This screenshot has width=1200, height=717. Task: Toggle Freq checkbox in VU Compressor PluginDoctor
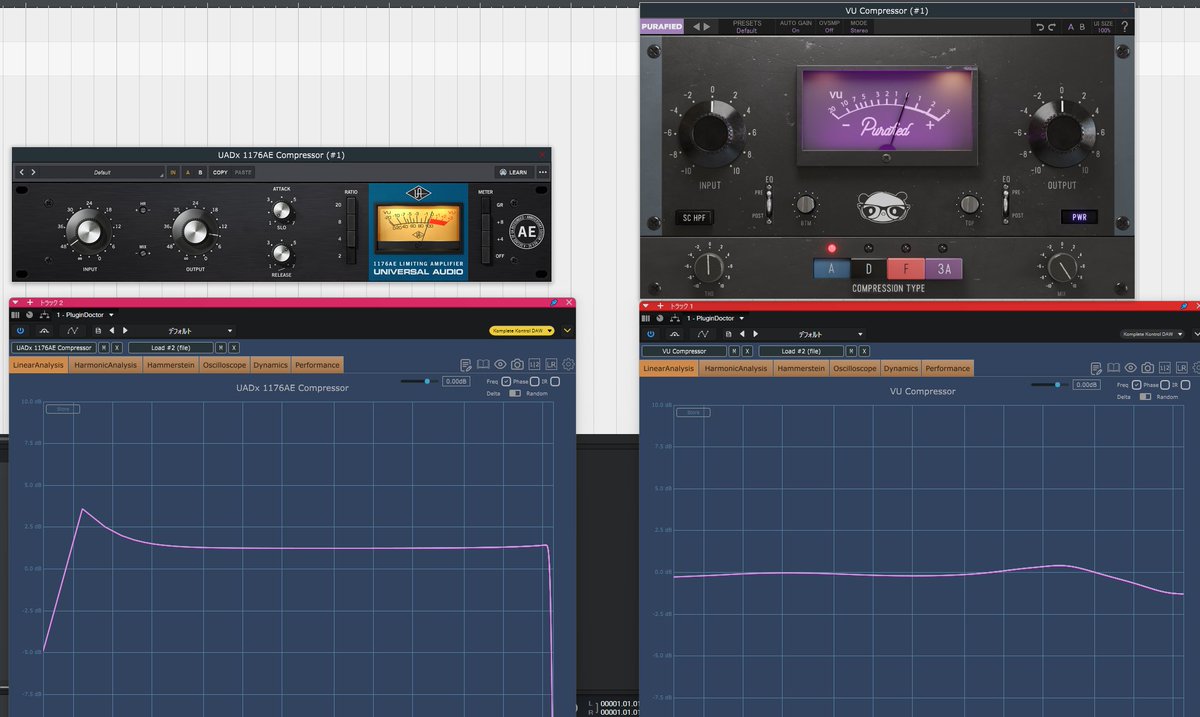point(1137,384)
